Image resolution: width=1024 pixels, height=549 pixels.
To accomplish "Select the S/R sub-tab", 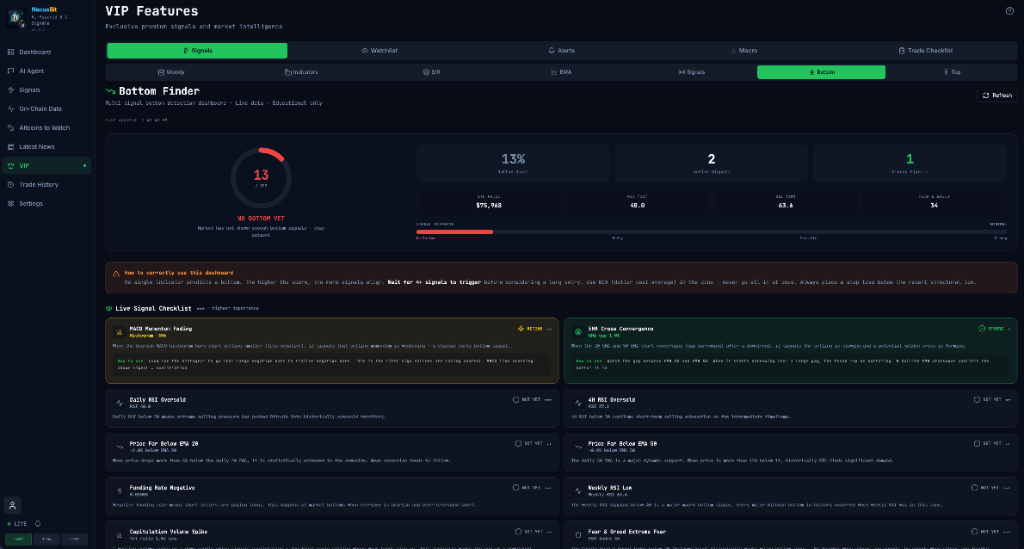I will 431,72.
